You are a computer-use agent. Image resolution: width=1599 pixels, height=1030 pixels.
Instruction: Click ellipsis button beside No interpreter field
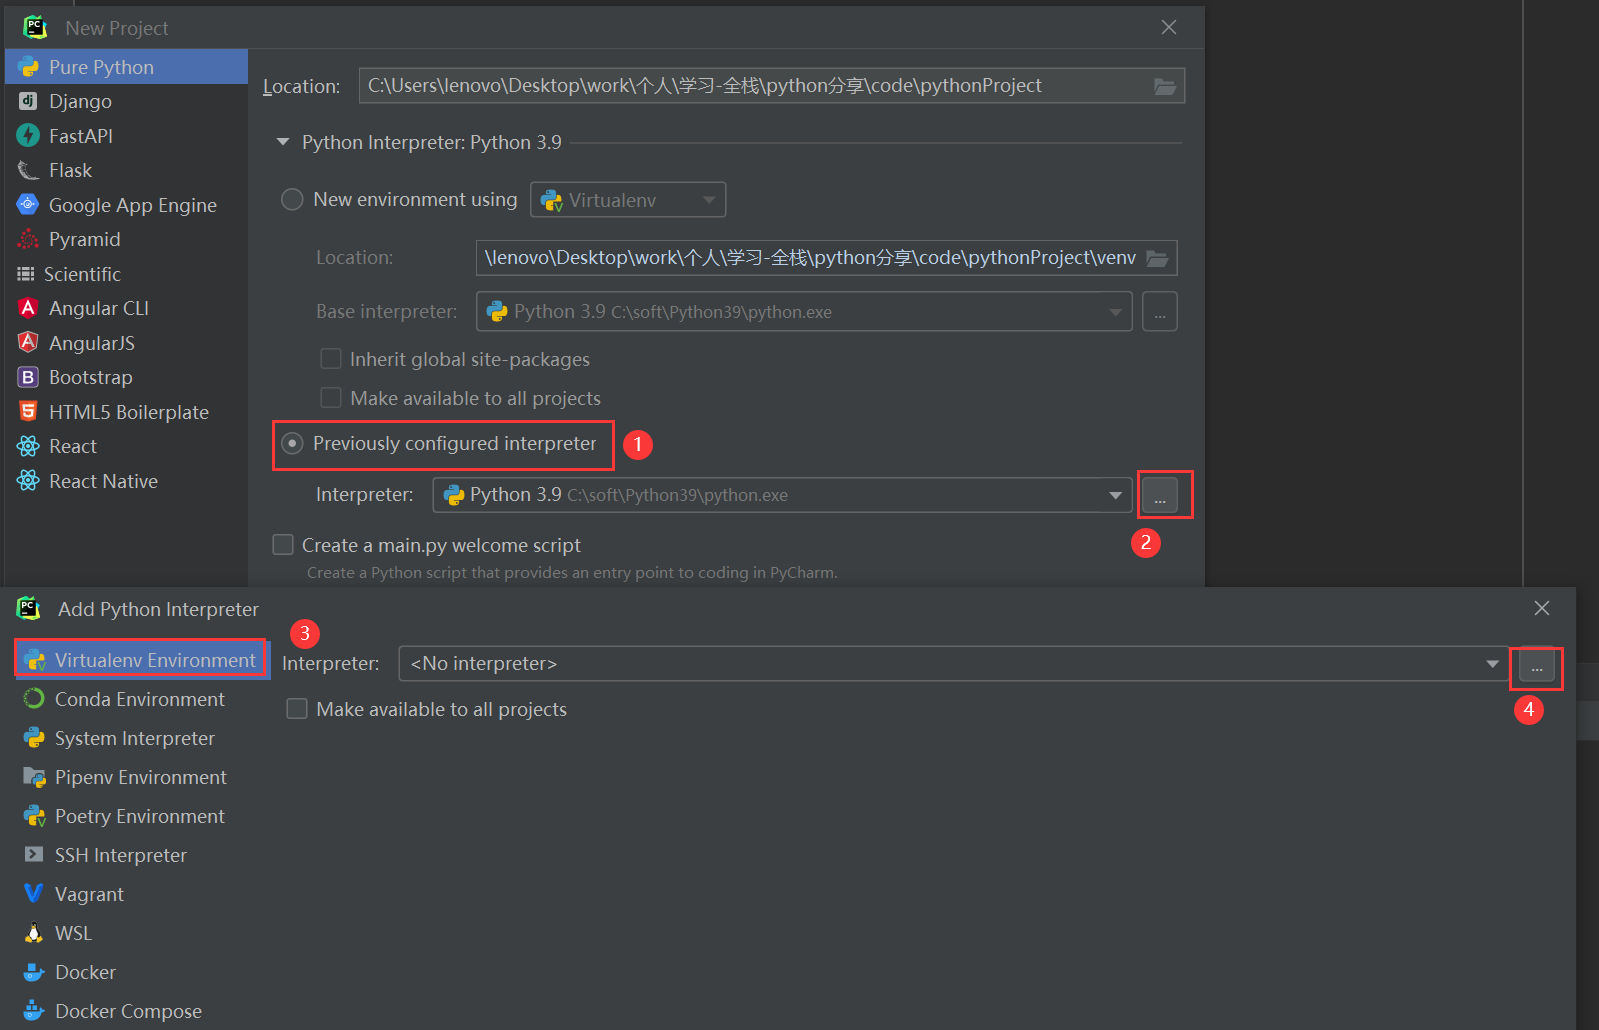(x=1537, y=666)
